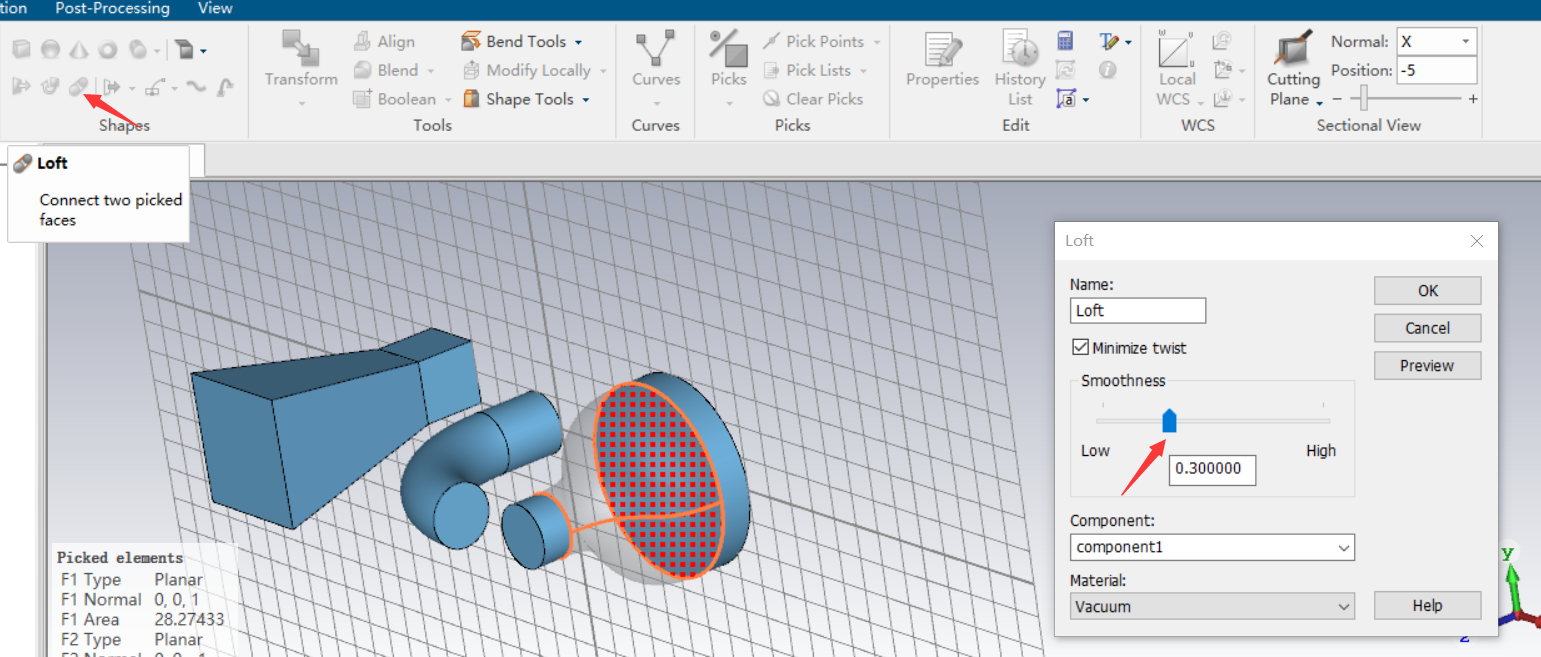The width and height of the screenshot is (1541, 657).
Task: Create a Torus shape
Action: pos(108,49)
